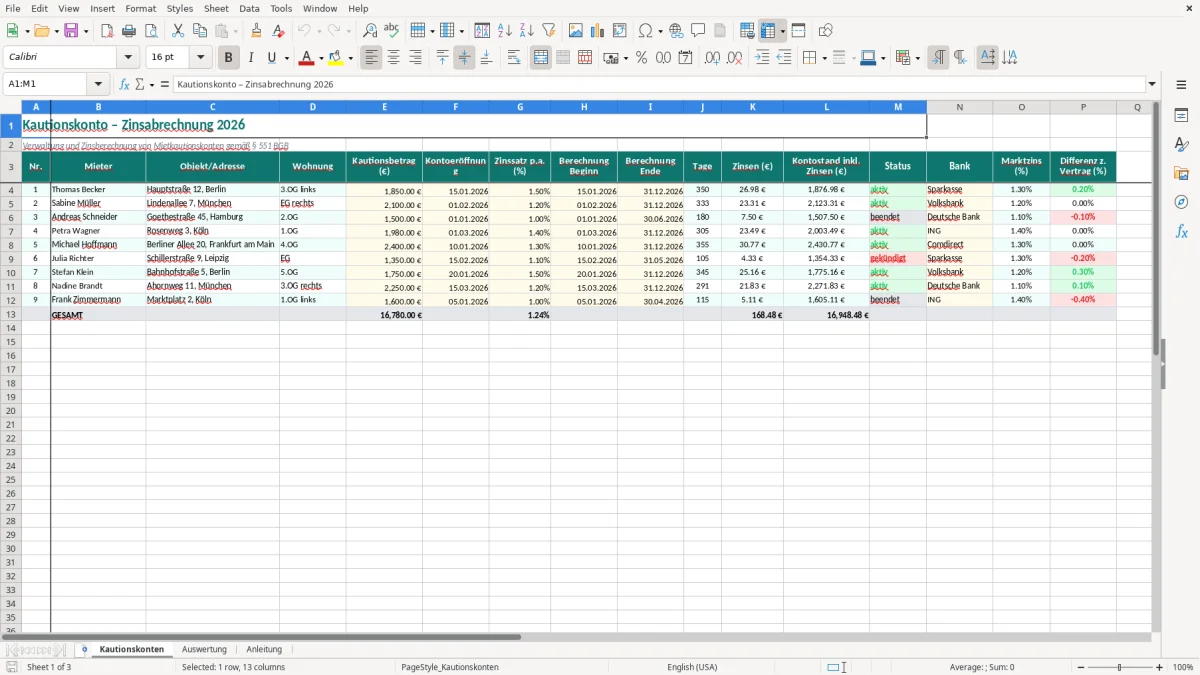This screenshot has width=1200, height=675.
Task: Click Zoom In plus button
Action: pos(1160,667)
